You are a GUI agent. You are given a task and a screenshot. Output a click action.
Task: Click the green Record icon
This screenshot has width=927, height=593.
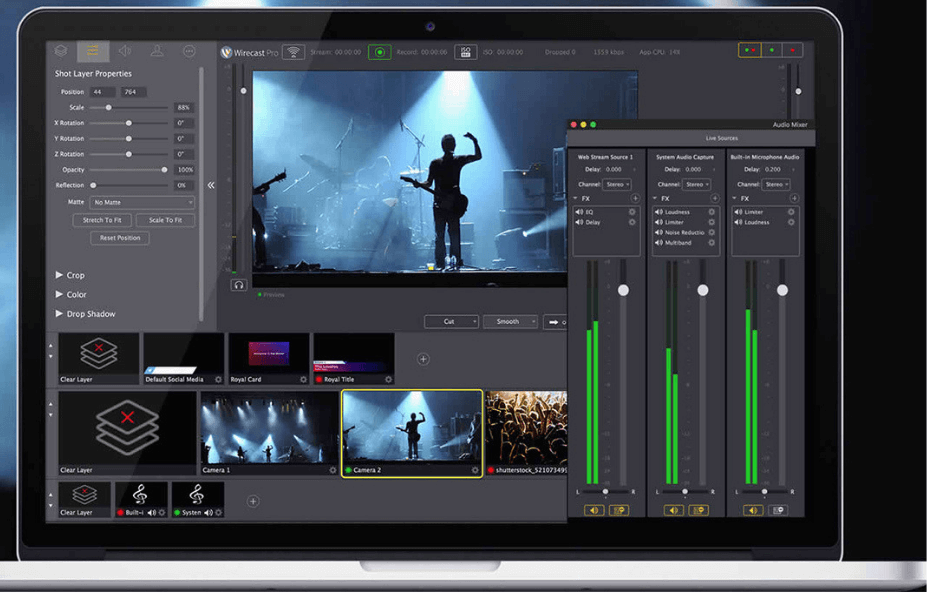click(380, 52)
